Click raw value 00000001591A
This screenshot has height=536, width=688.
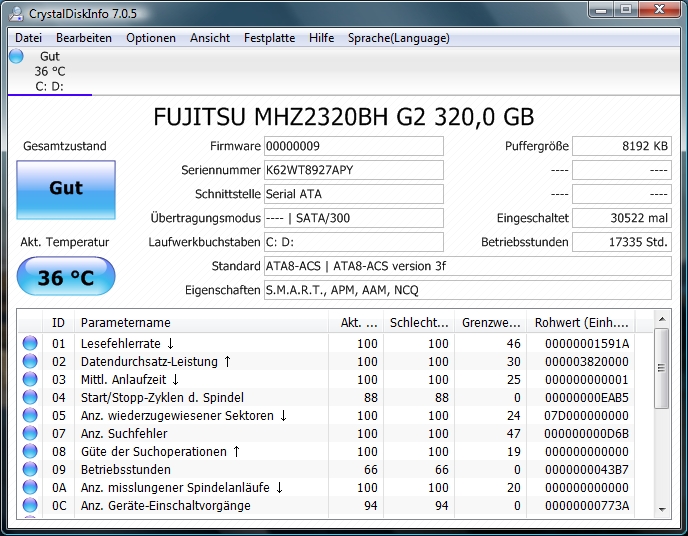tap(587, 343)
